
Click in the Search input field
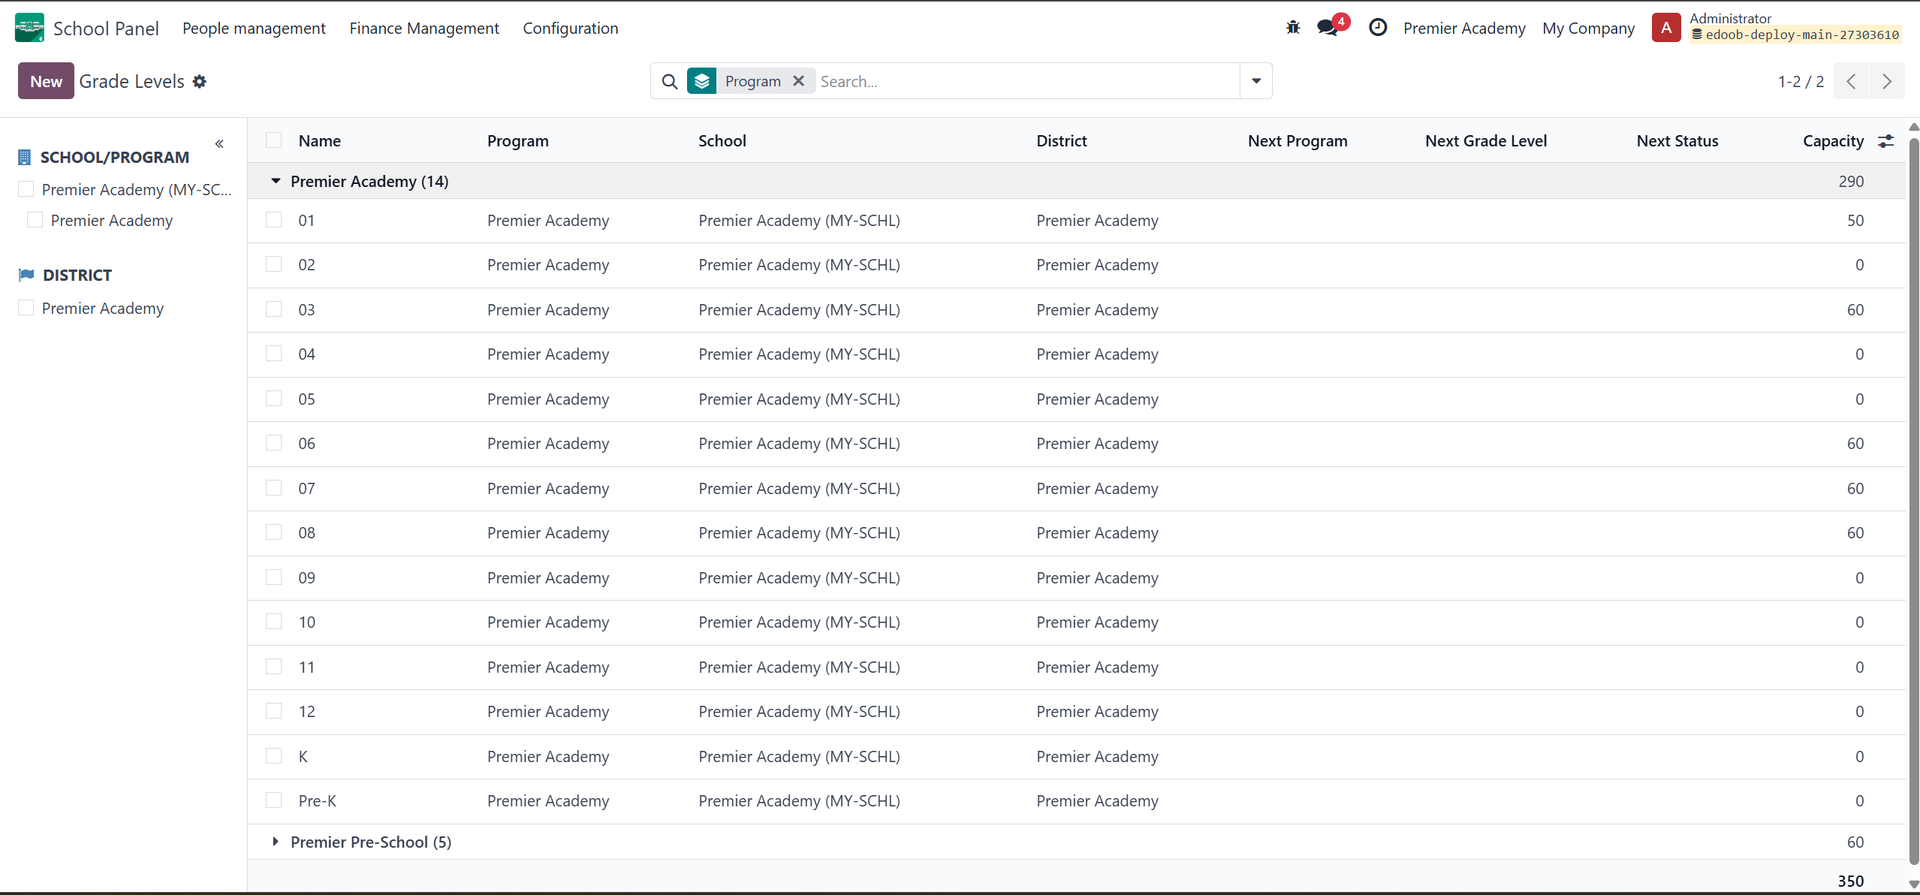coord(1025,81)
